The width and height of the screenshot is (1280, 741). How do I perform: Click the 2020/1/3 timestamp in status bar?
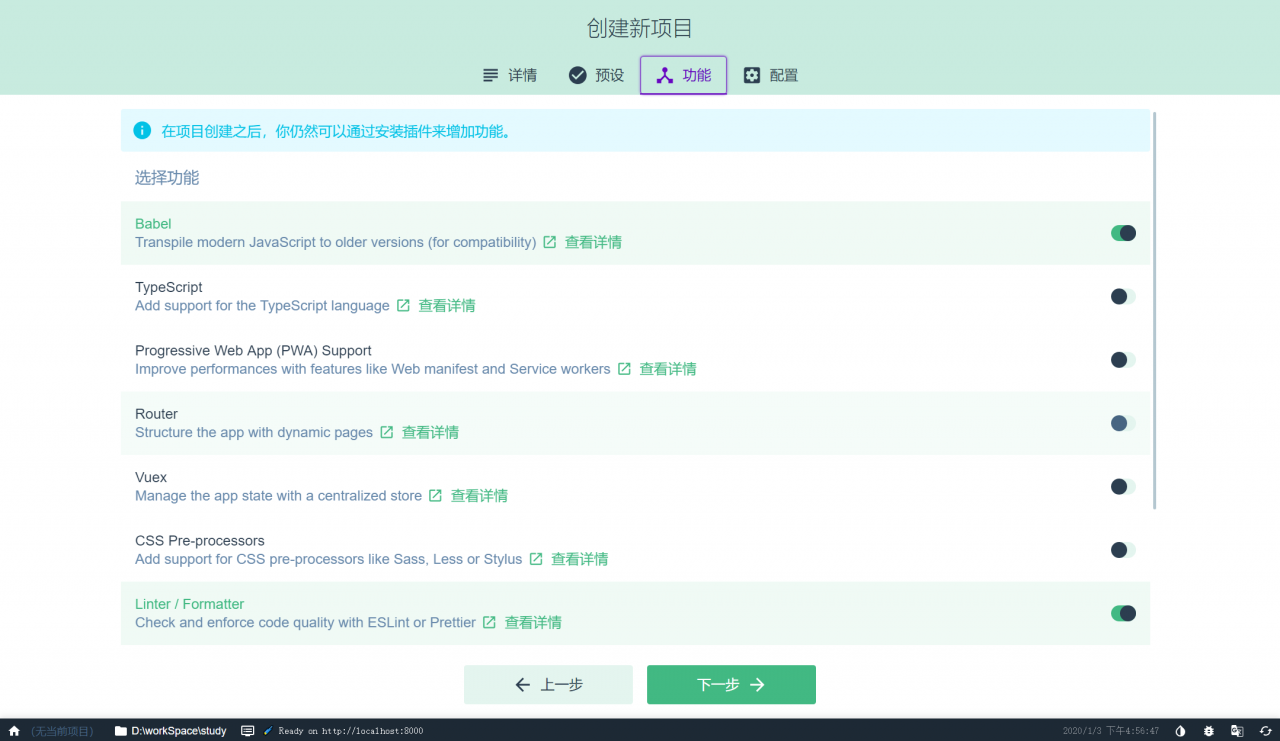1111,731
